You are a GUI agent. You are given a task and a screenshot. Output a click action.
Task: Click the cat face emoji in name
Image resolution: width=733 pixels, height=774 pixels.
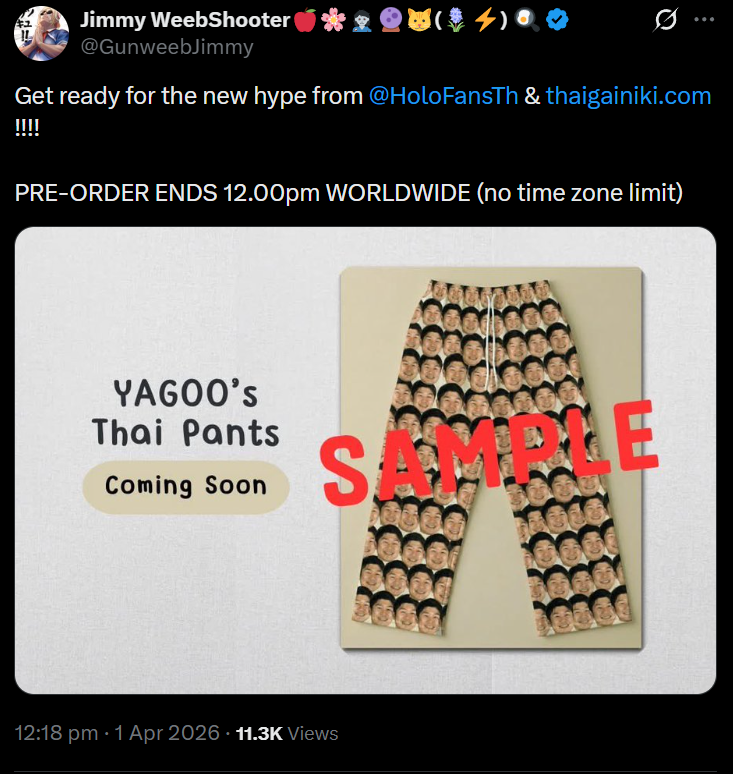419,20
